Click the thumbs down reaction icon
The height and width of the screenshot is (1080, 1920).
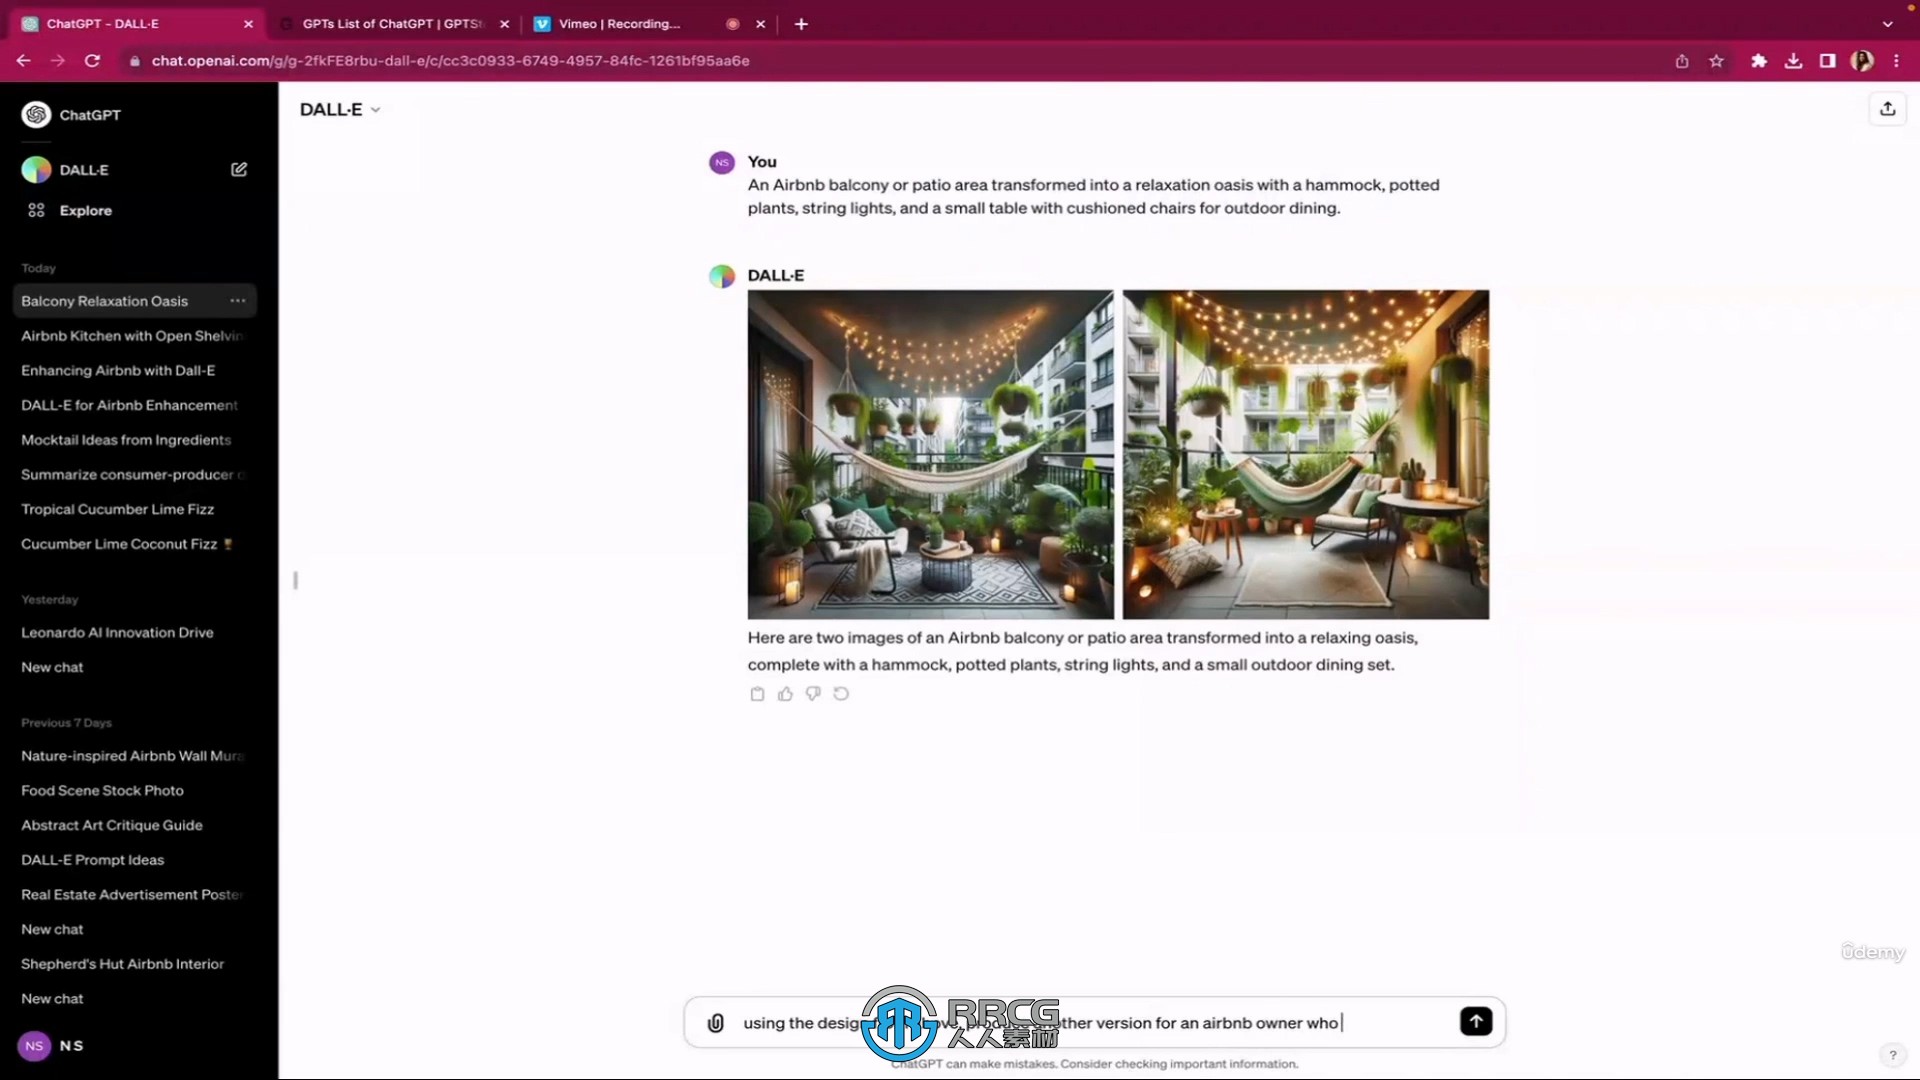pos(814,692)
